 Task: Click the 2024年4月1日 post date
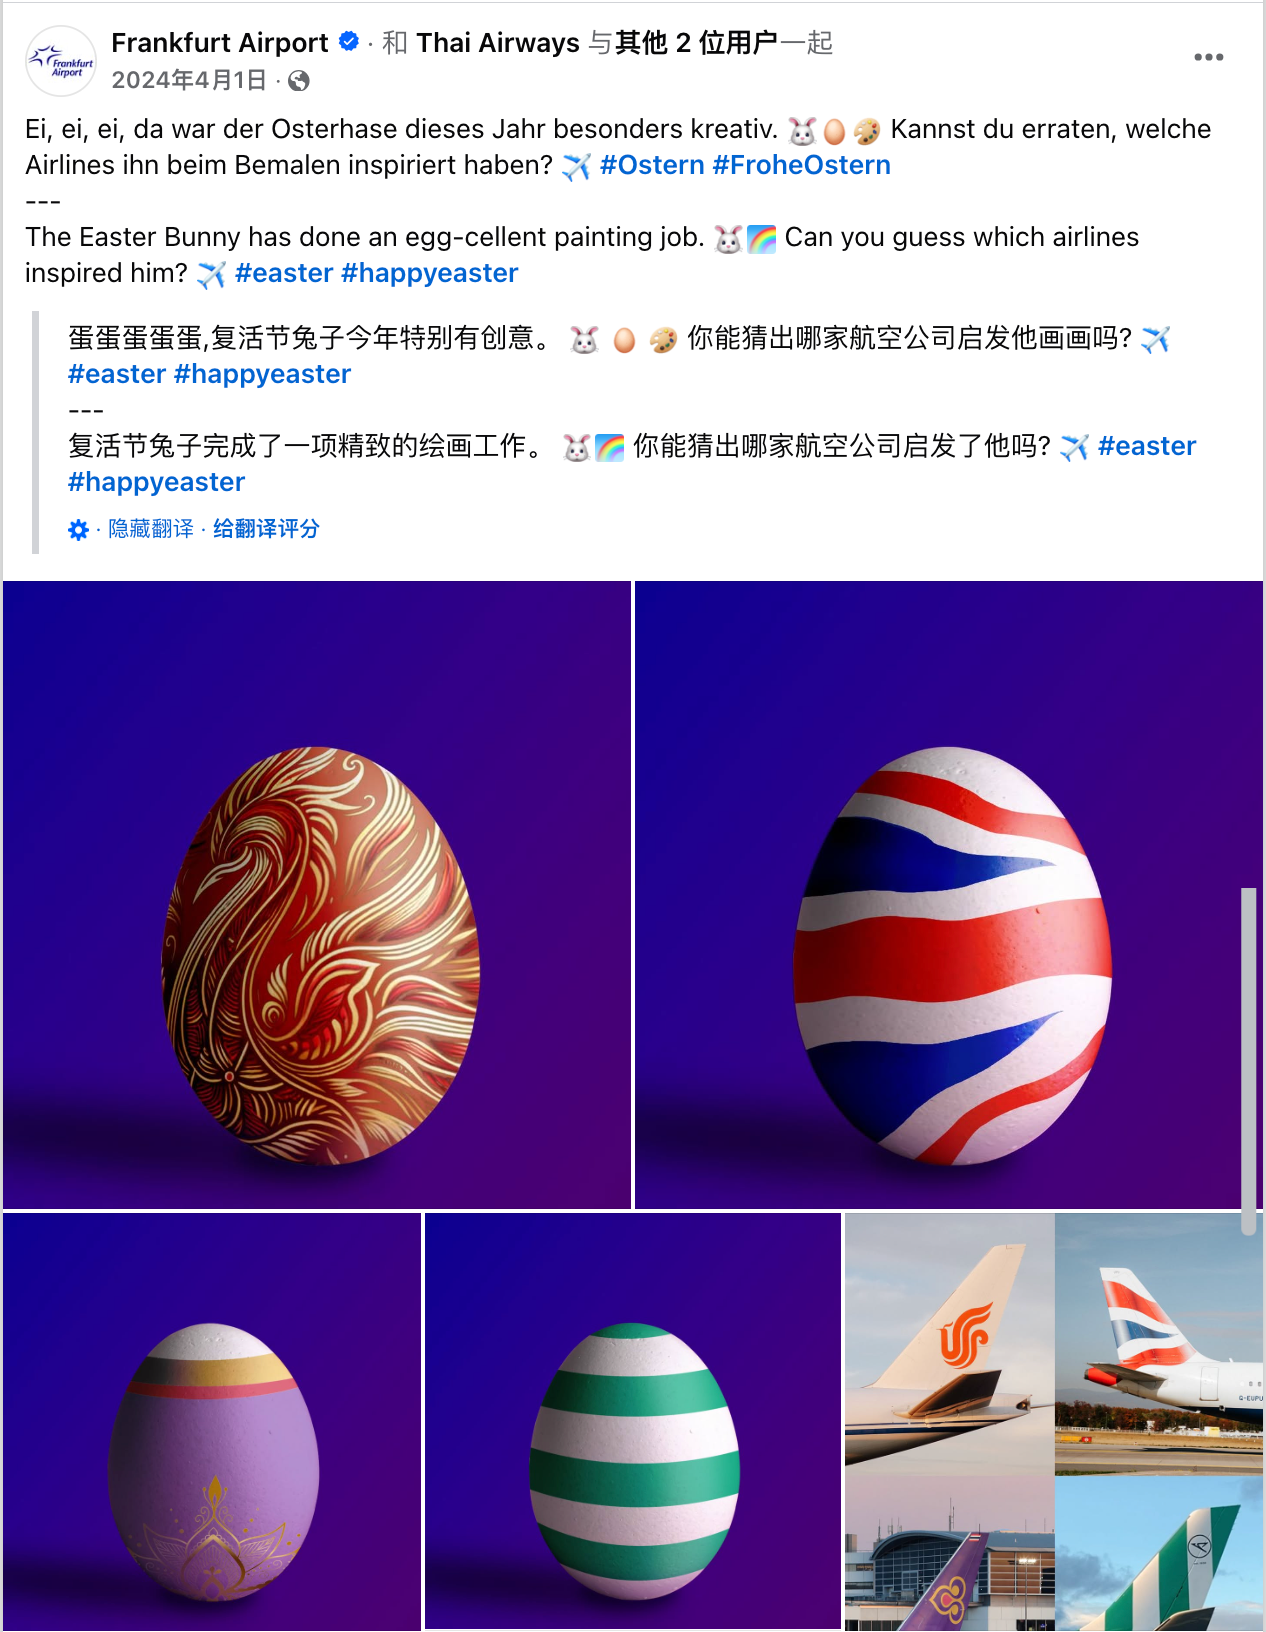click(x=189, y=80)
